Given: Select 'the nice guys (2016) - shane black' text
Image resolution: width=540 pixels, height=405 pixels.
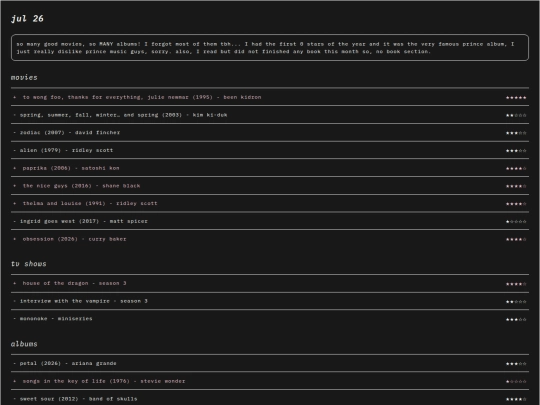Looking at the screenshot, I should pyautogui.click(x=81, y=186).
